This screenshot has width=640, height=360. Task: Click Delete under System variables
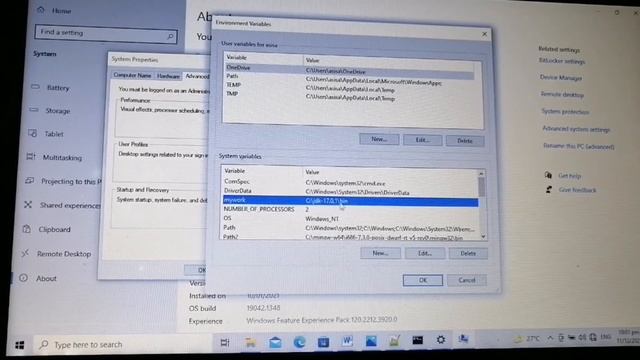pos(468,253)
